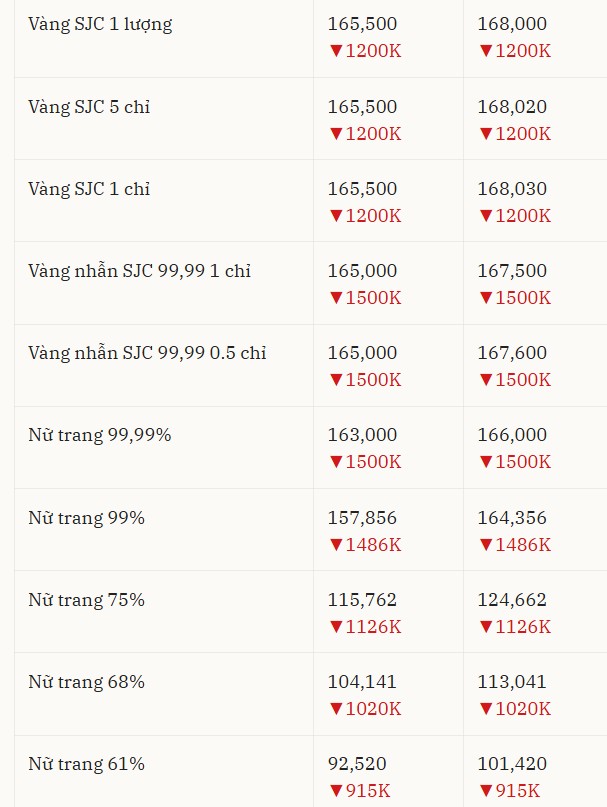
Task: Select the Nữ trang 99,99% row label
Action: coord(100,435)
